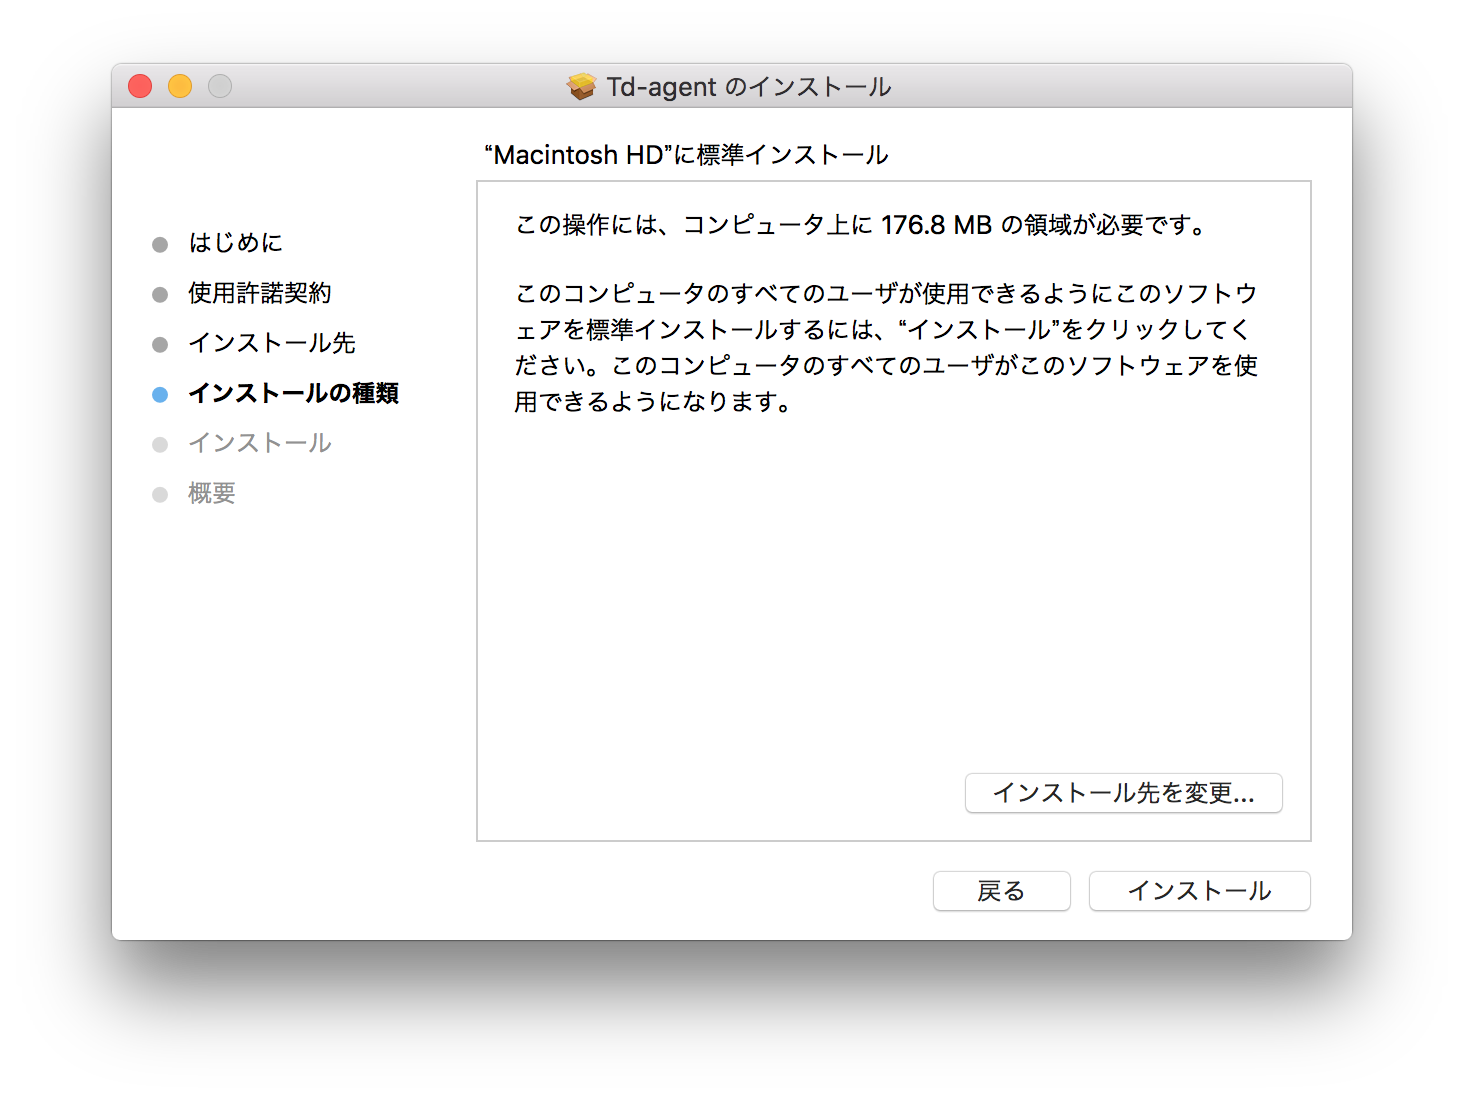Click the package icon in the title bar
The width and height of the screenshot is (1464, 1100).
pyautogui.click(x=581, y=87)
